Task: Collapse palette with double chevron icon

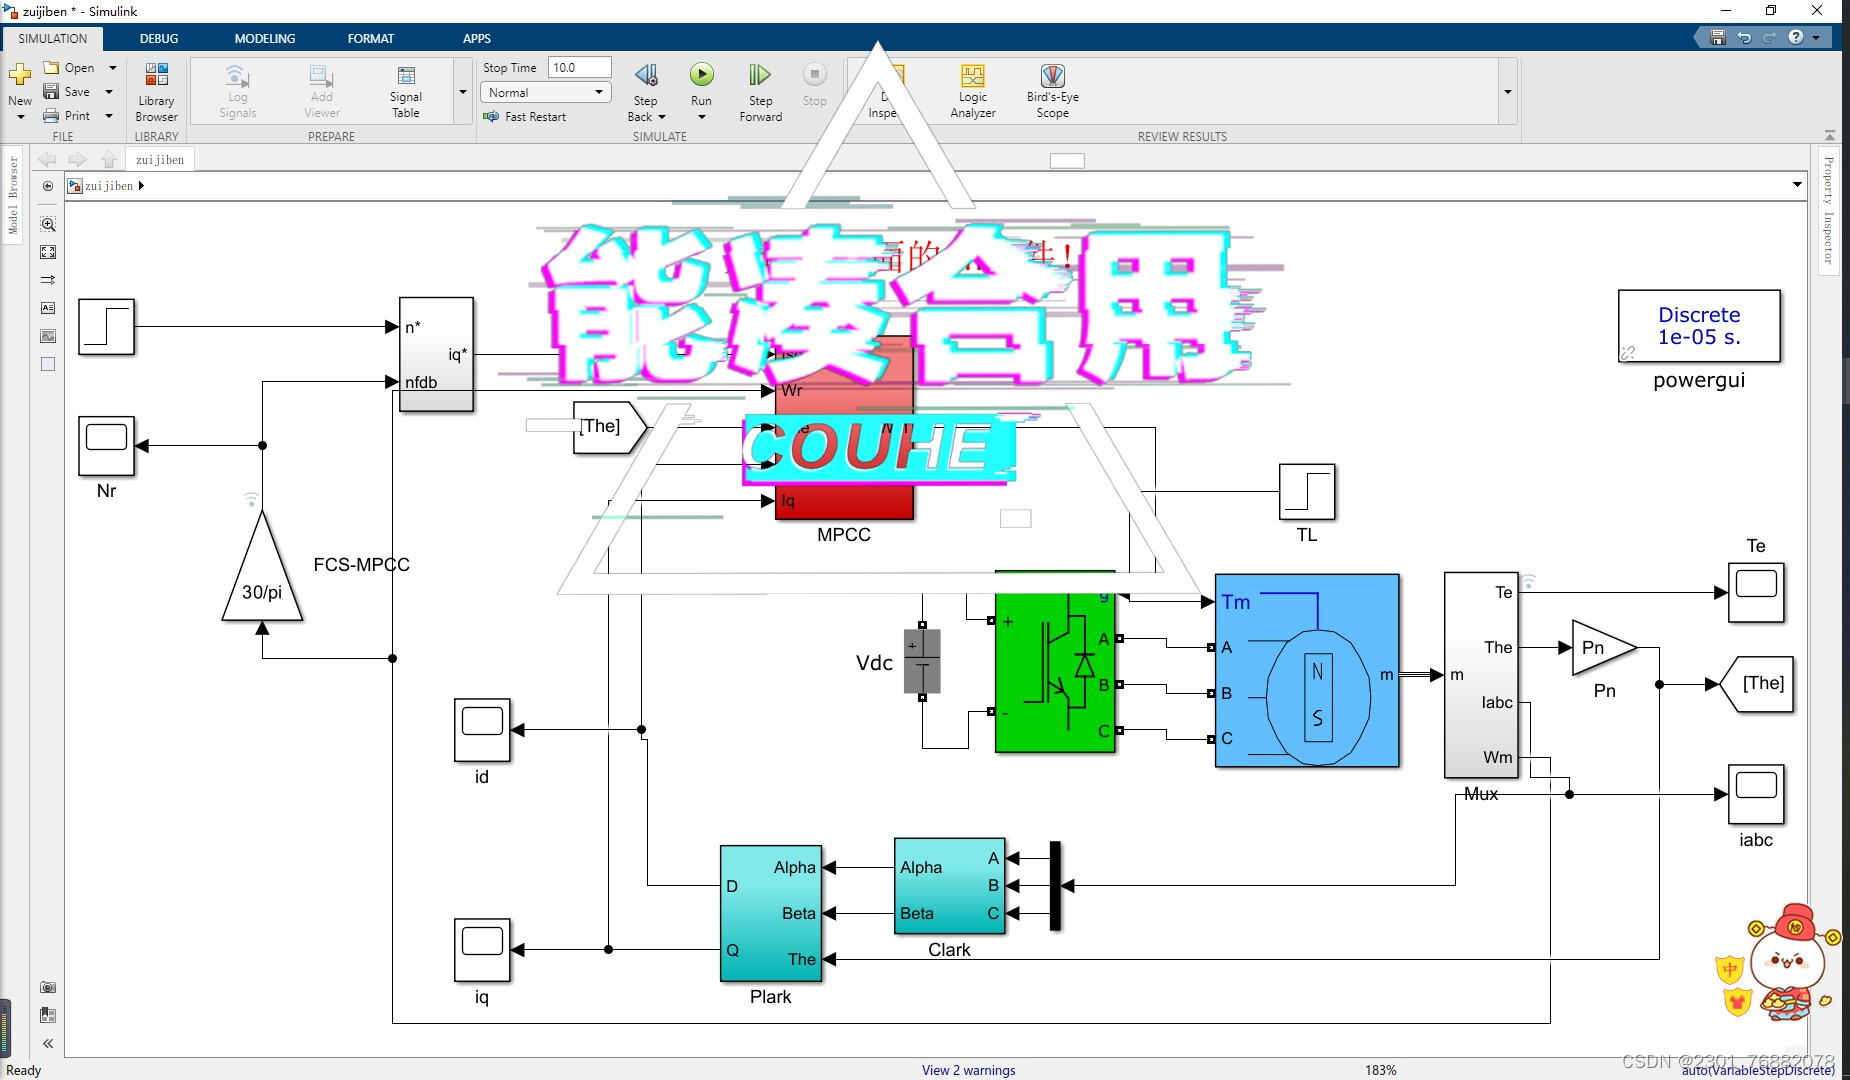Action: point(48,1043)
